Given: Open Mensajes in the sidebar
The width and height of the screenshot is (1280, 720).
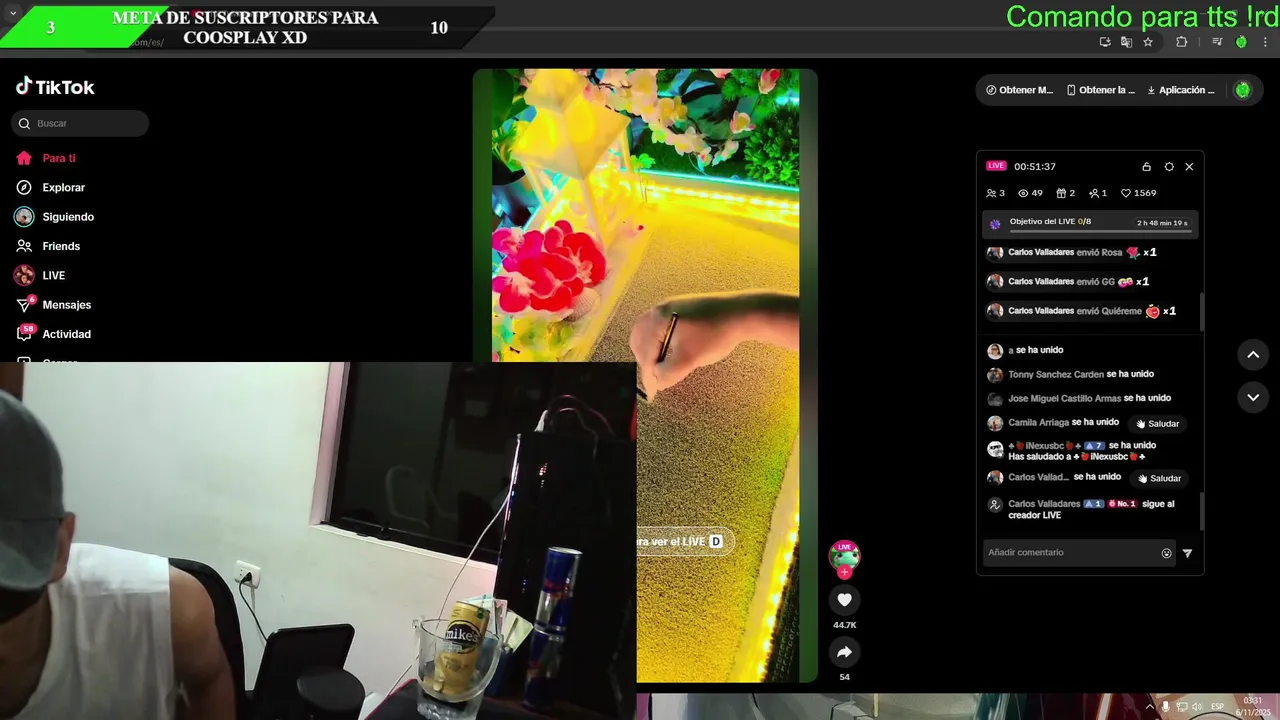Looking at the screenshot, I should point(53,305).
